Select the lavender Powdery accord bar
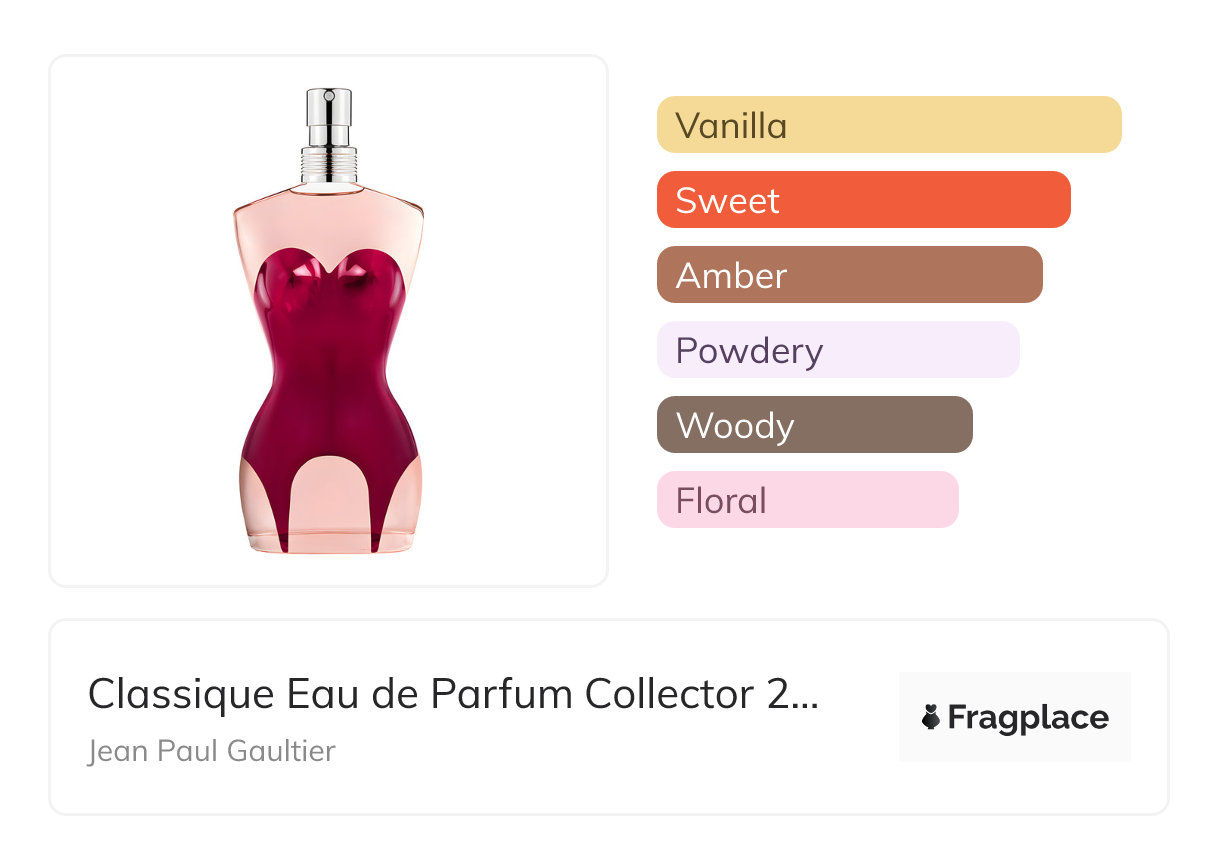Viewport: 1218px width, 864px height. click(x=838, y=350)
